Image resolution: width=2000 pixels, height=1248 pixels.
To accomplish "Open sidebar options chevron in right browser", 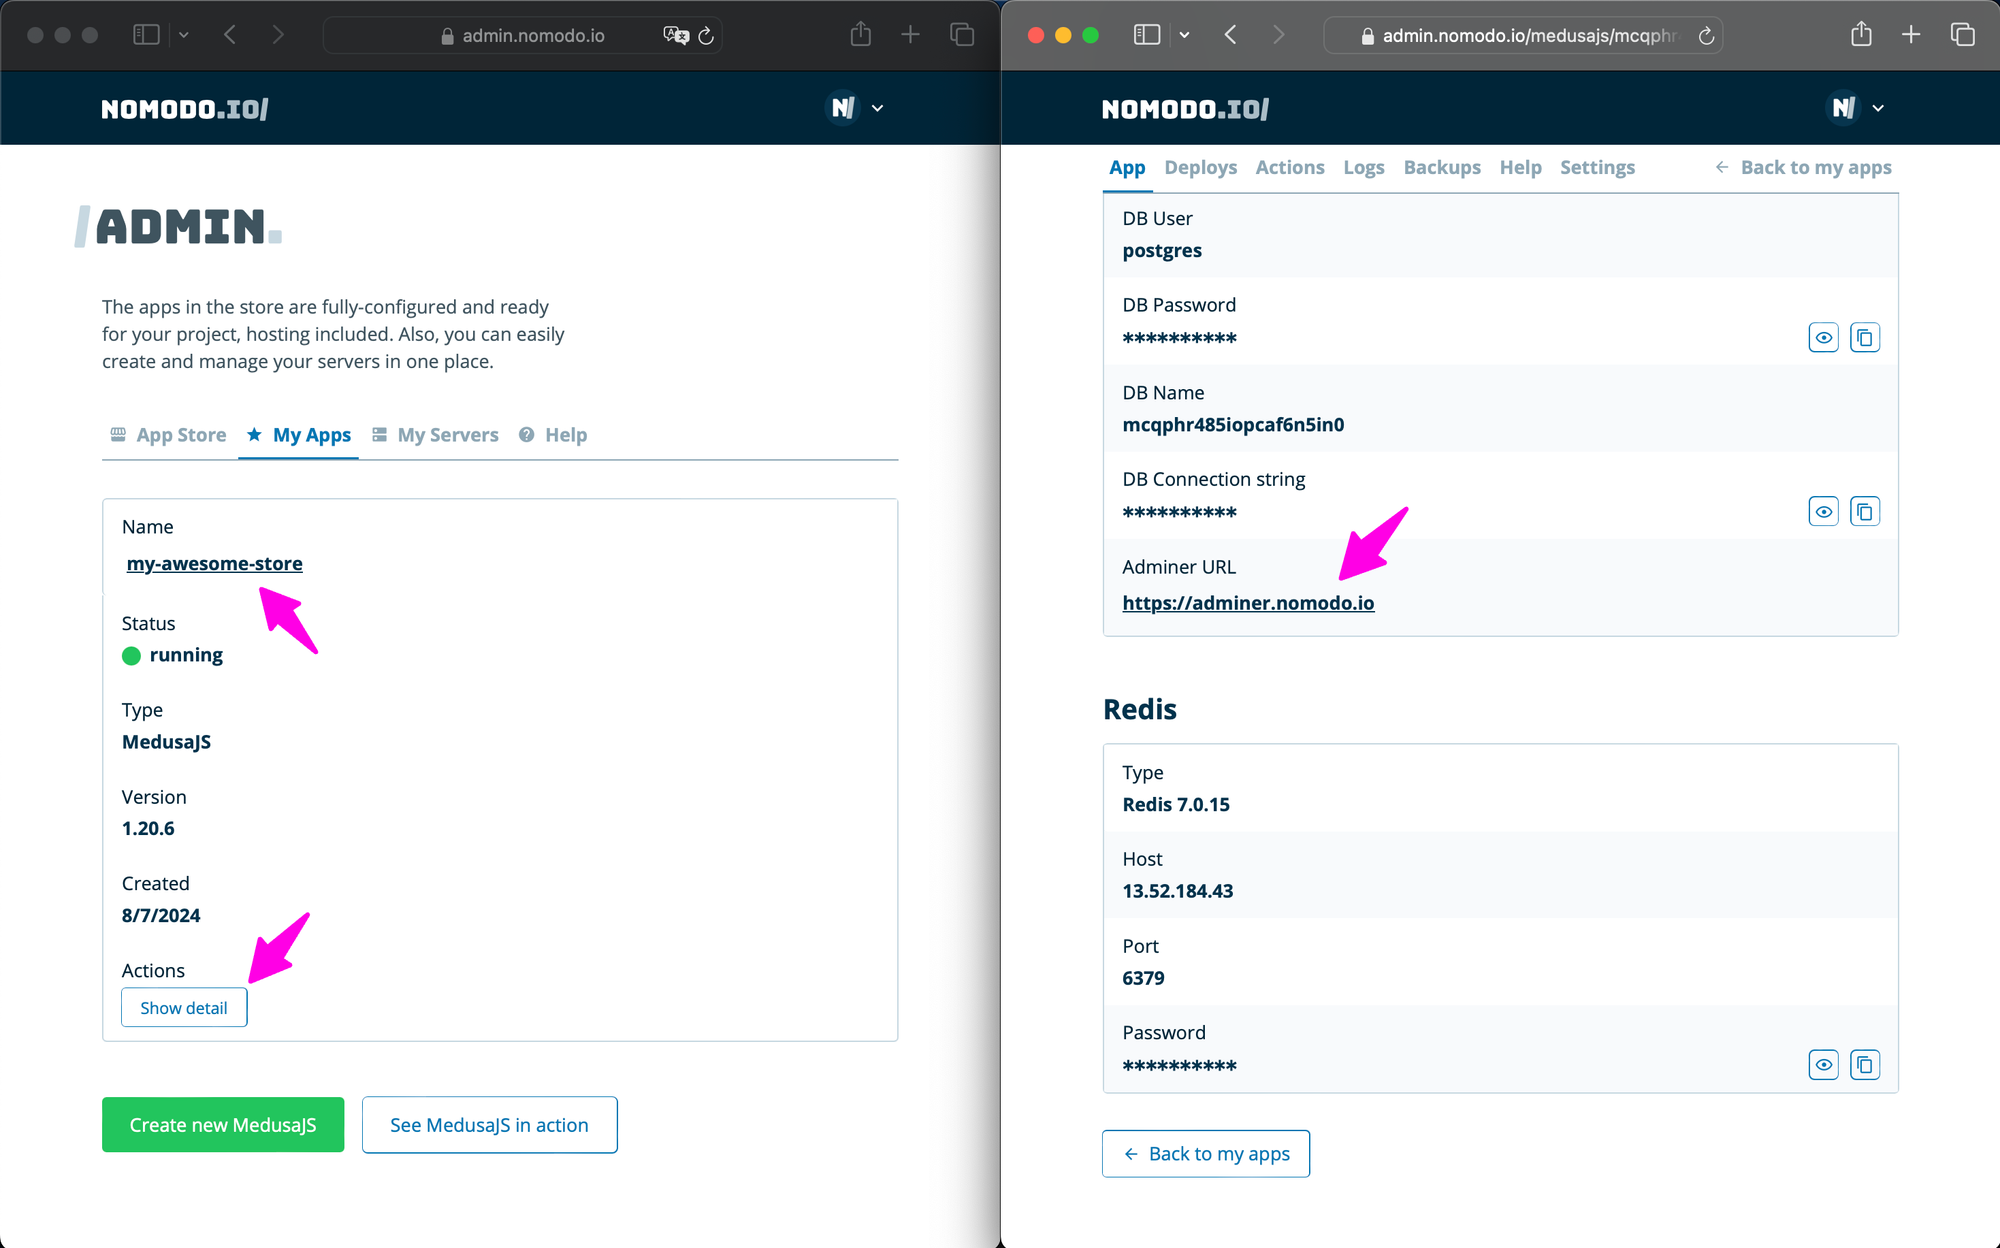I will [1184, 35].
